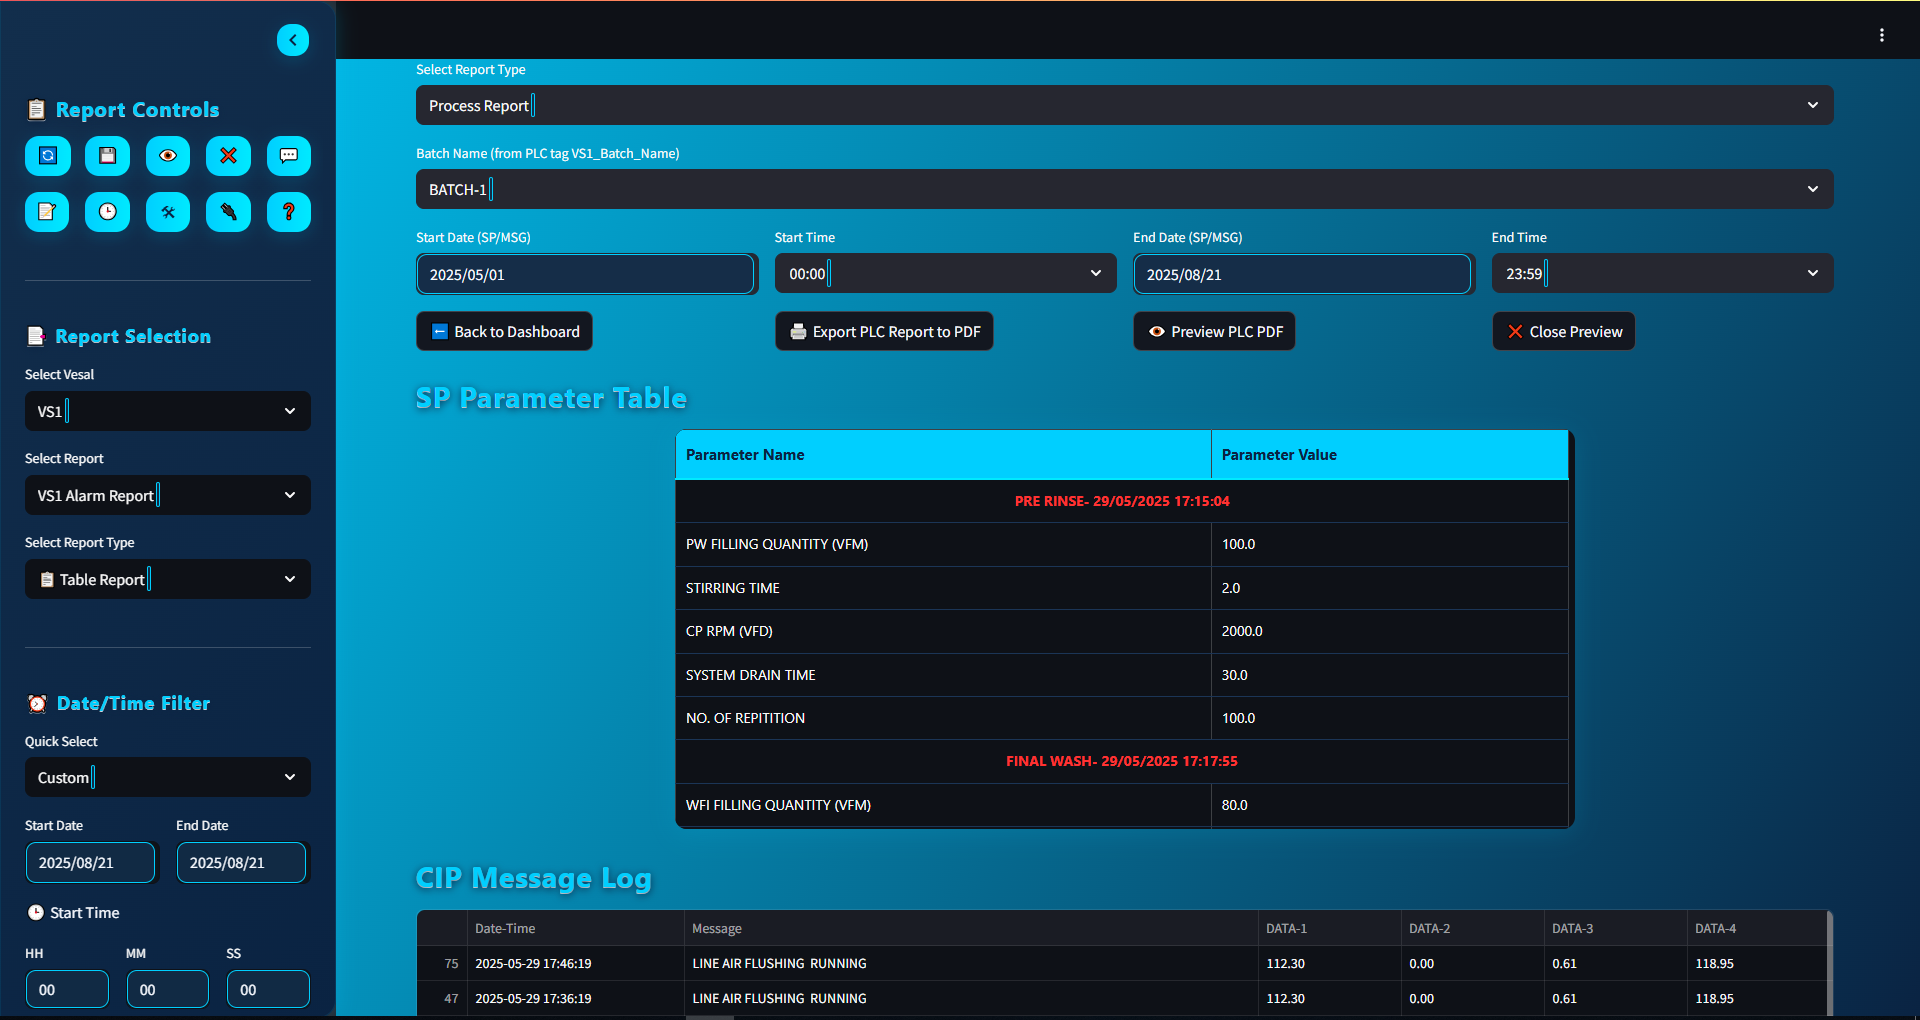This screenshot has width=1920, height=1020.
Task: Click the main Start Date field showing 2025/05/01
Action: [585, 274]
